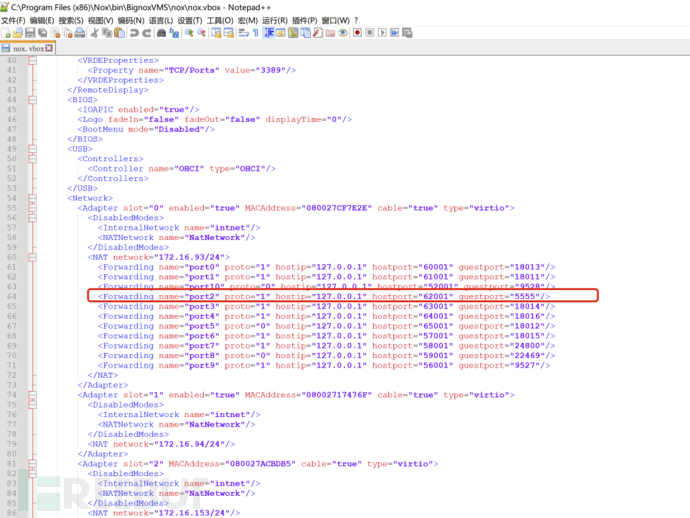
Task: Collapse the USB fold on line 49
Action: (x=33, y=149)
